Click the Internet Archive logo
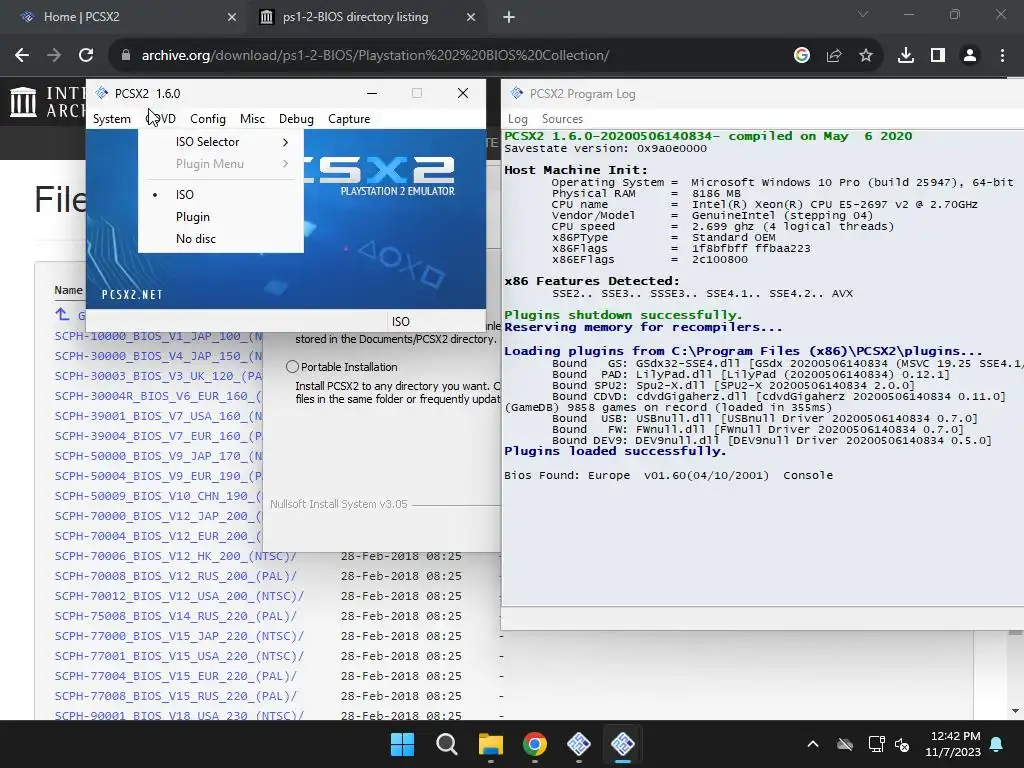This screenshot has width=1024, height=768. (x=24, y=103)
